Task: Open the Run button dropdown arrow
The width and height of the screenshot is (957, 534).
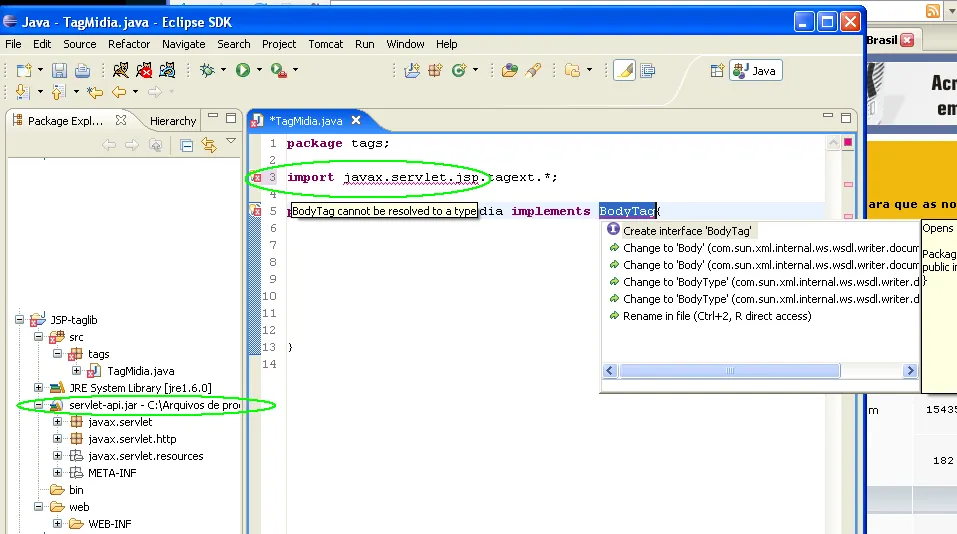Action: pos(259,70)
